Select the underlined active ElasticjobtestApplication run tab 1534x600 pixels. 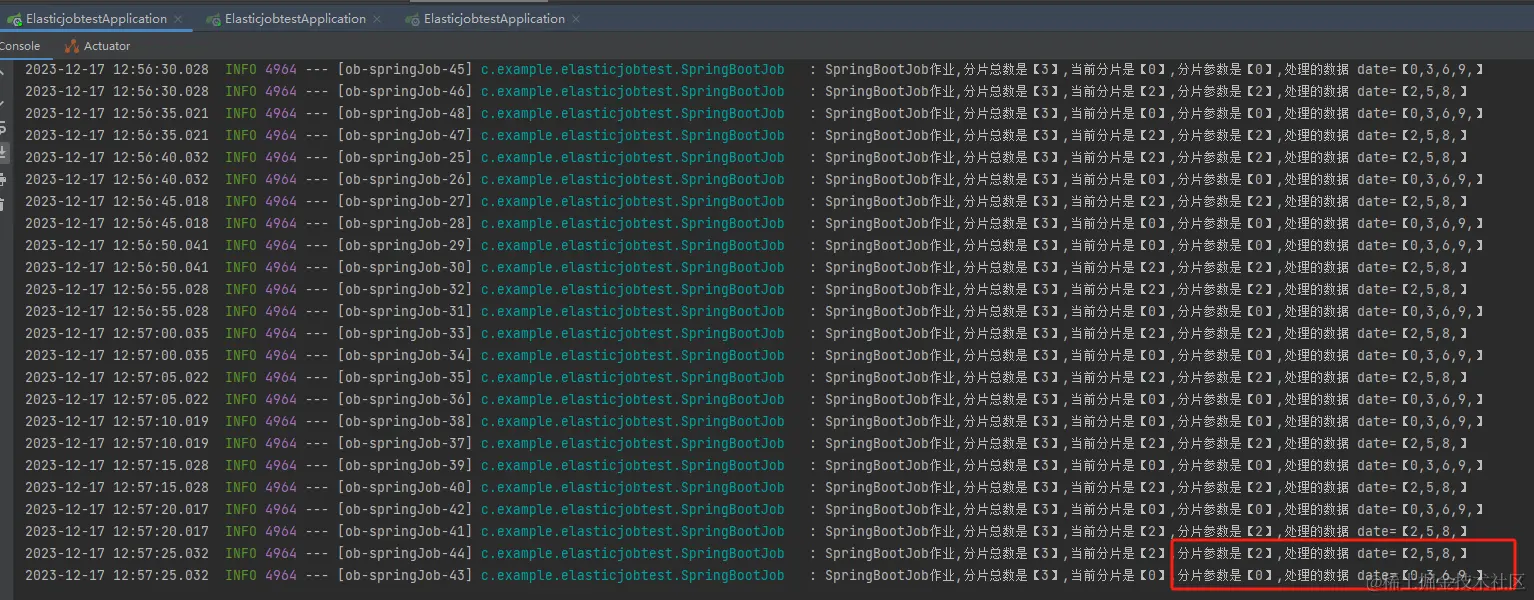(x=96, y=19)
